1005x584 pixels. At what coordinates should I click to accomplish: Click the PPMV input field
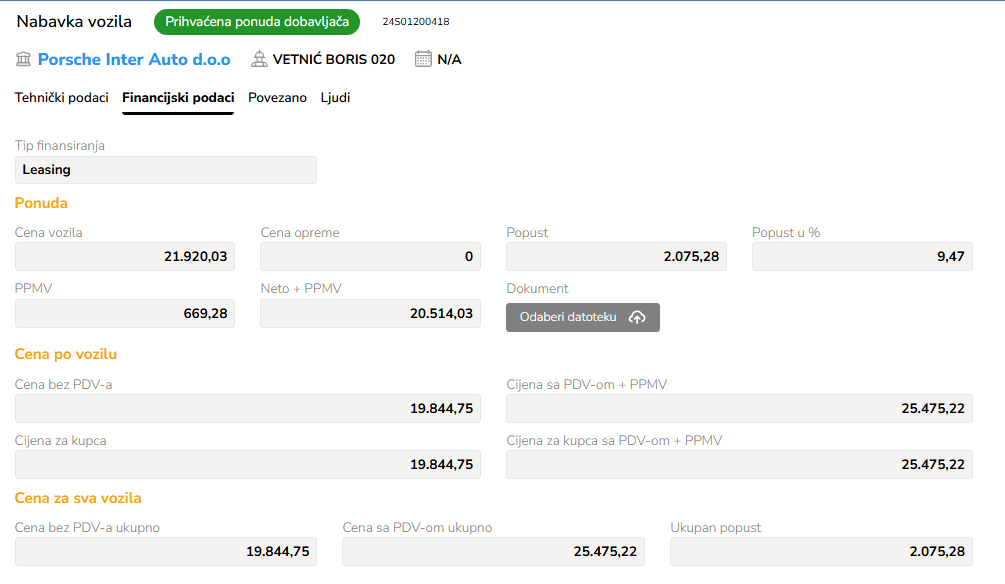click(x=125, y=313)
